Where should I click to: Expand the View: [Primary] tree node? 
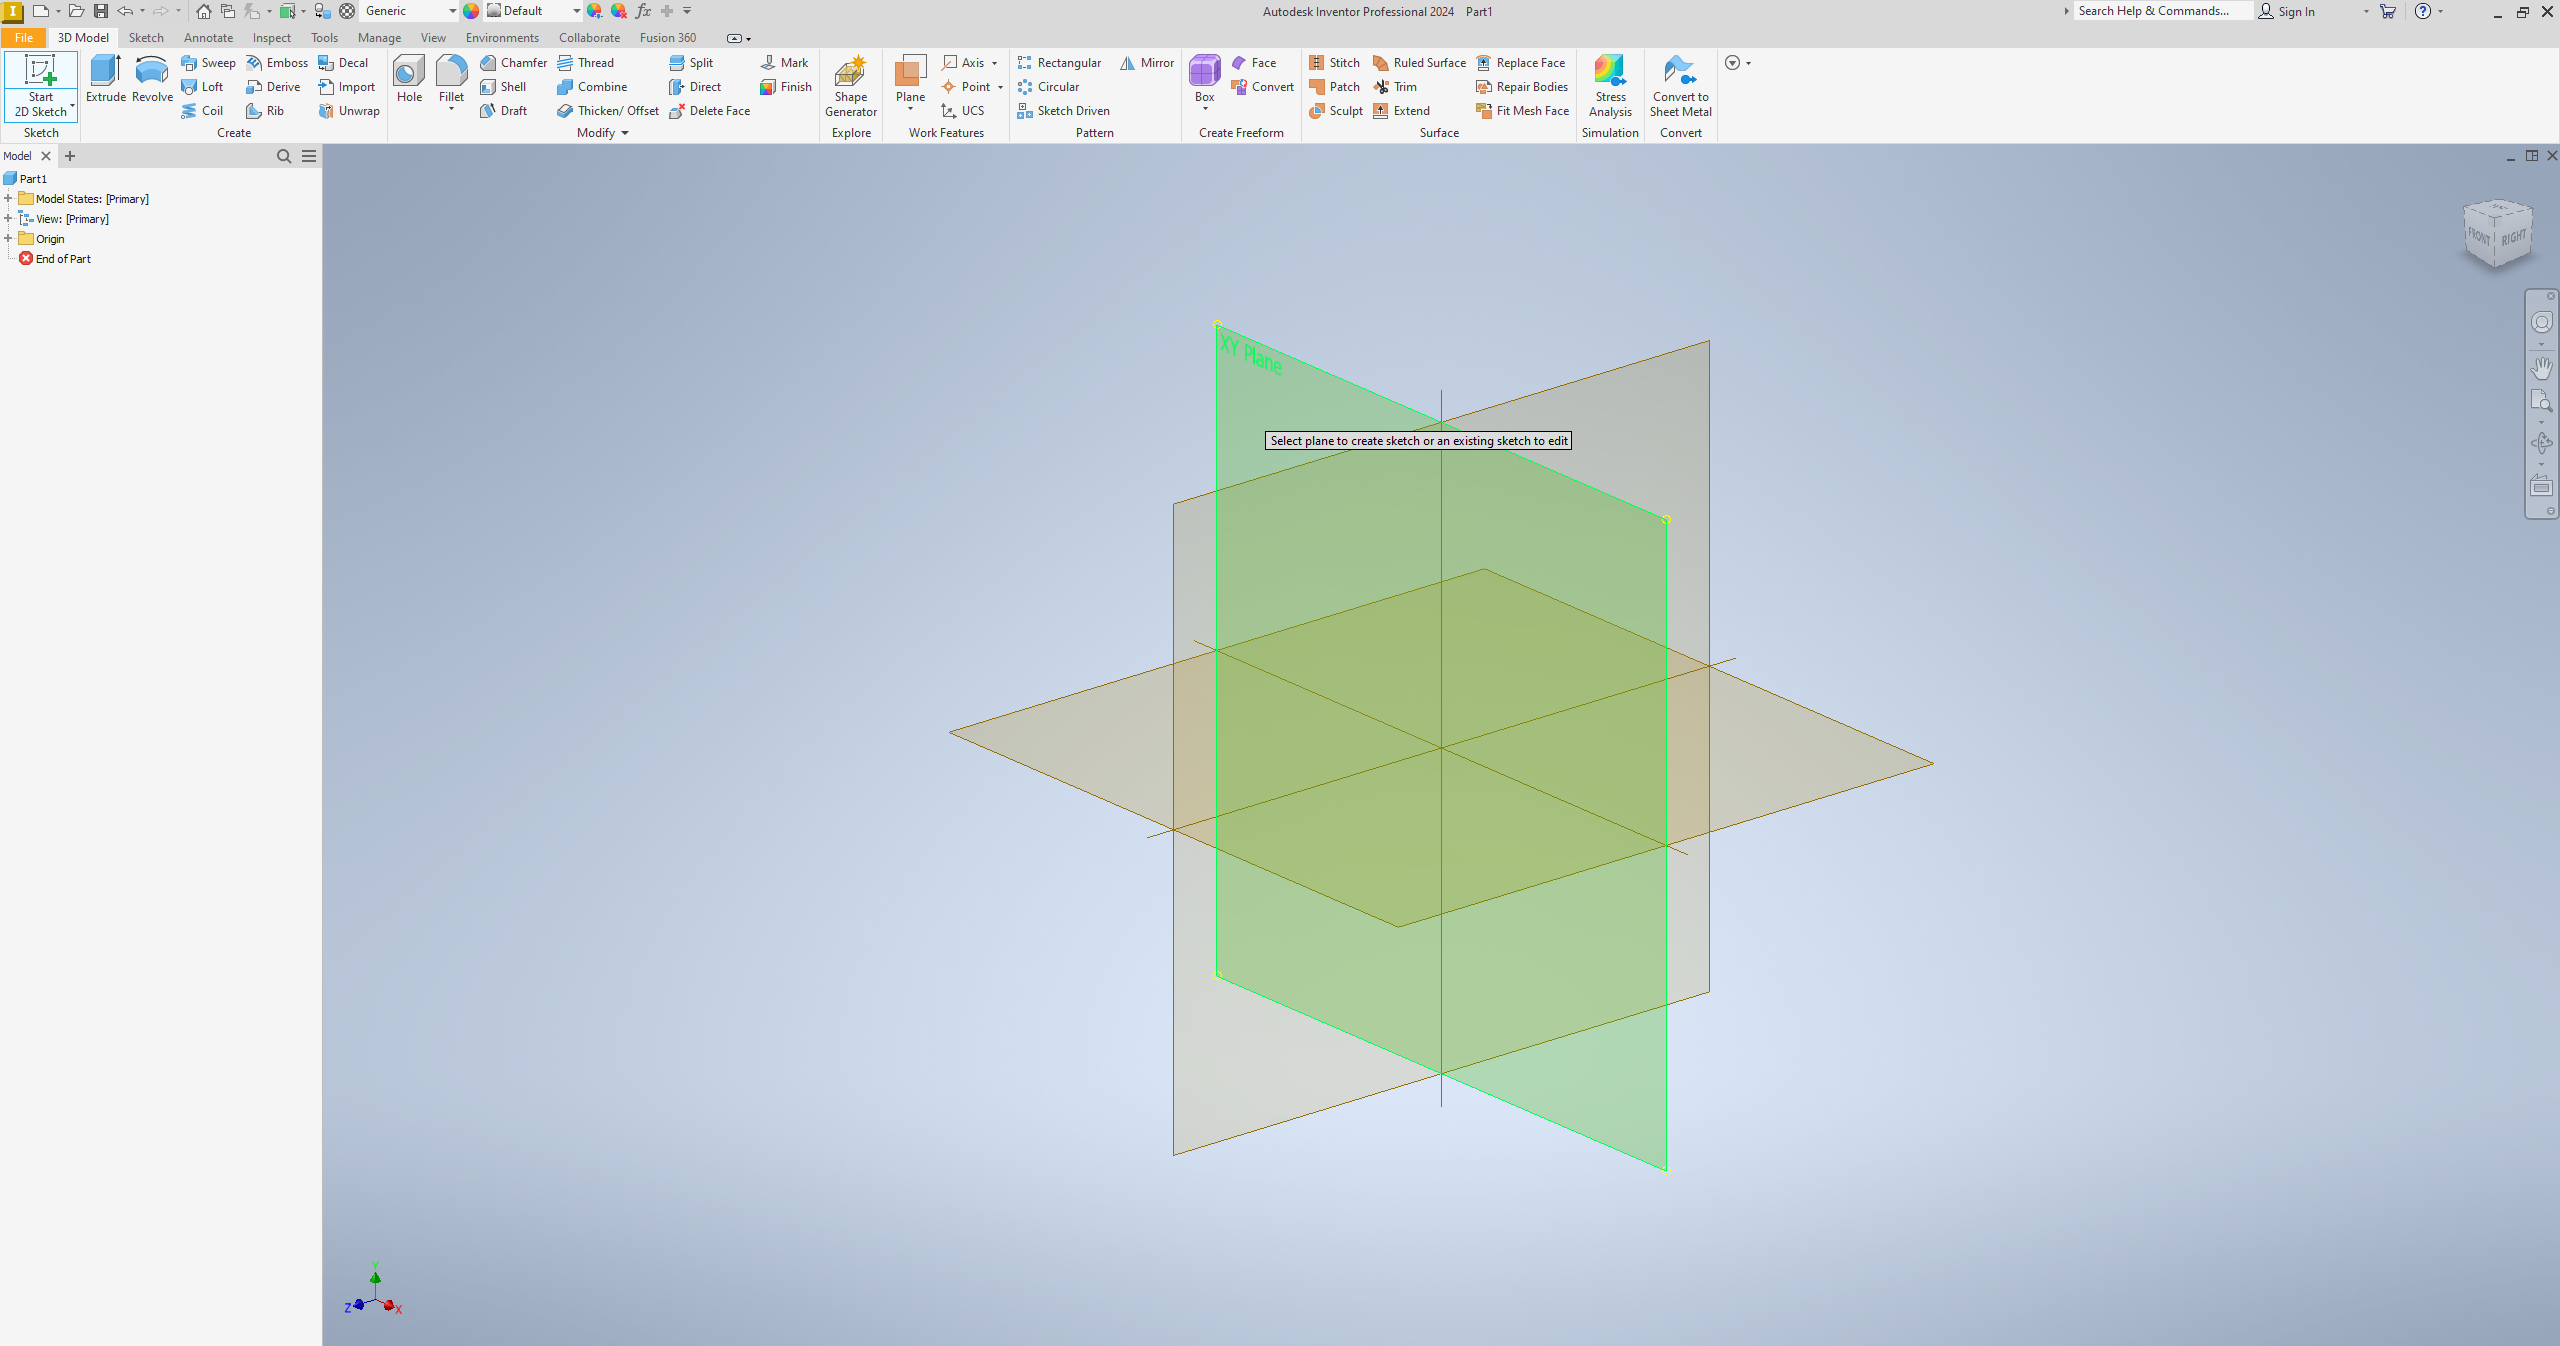(x=8, y=218)
